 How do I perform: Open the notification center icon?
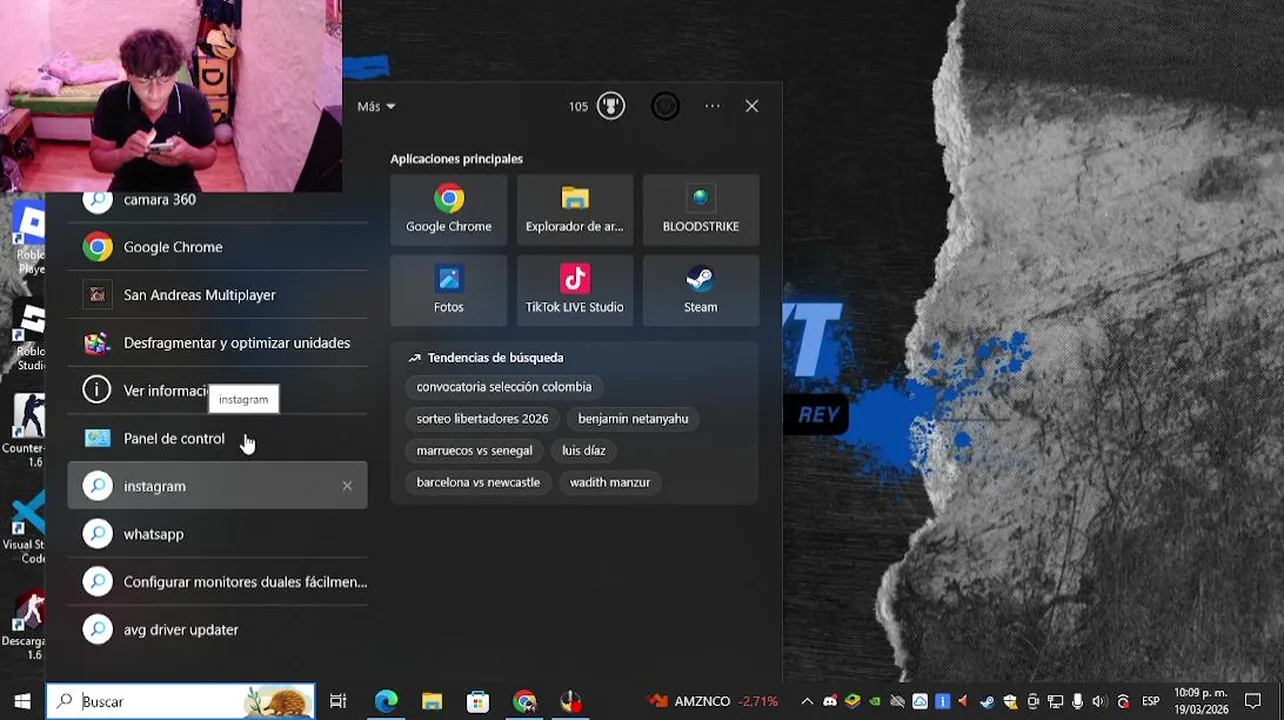coord(1253,701)
